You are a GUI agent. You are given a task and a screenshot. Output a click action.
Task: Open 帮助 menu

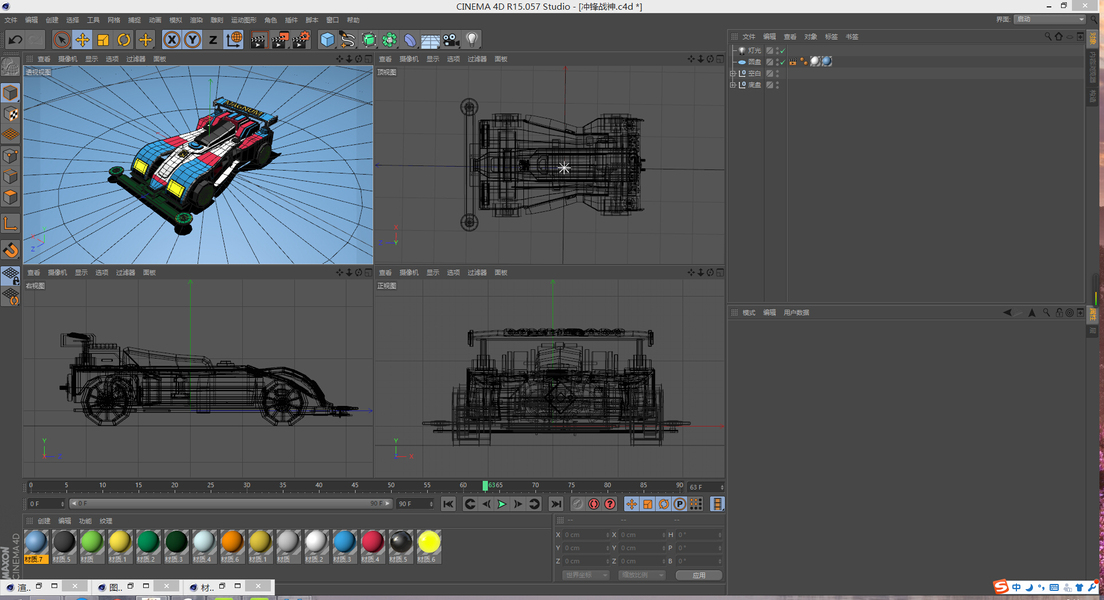pos(353,20)
